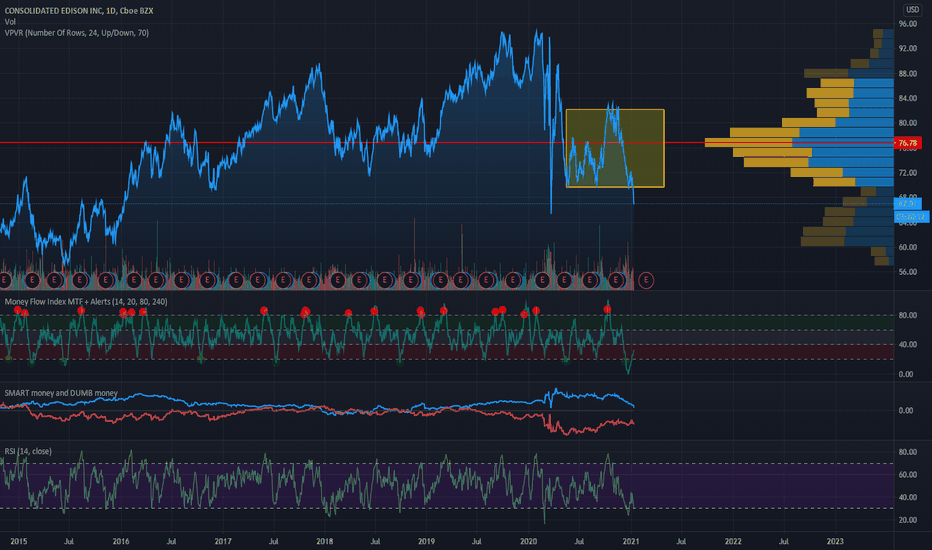Click the 2017 label on the time axis
The height and width of the screenshot is (550, 932).
tap(223, 541)
